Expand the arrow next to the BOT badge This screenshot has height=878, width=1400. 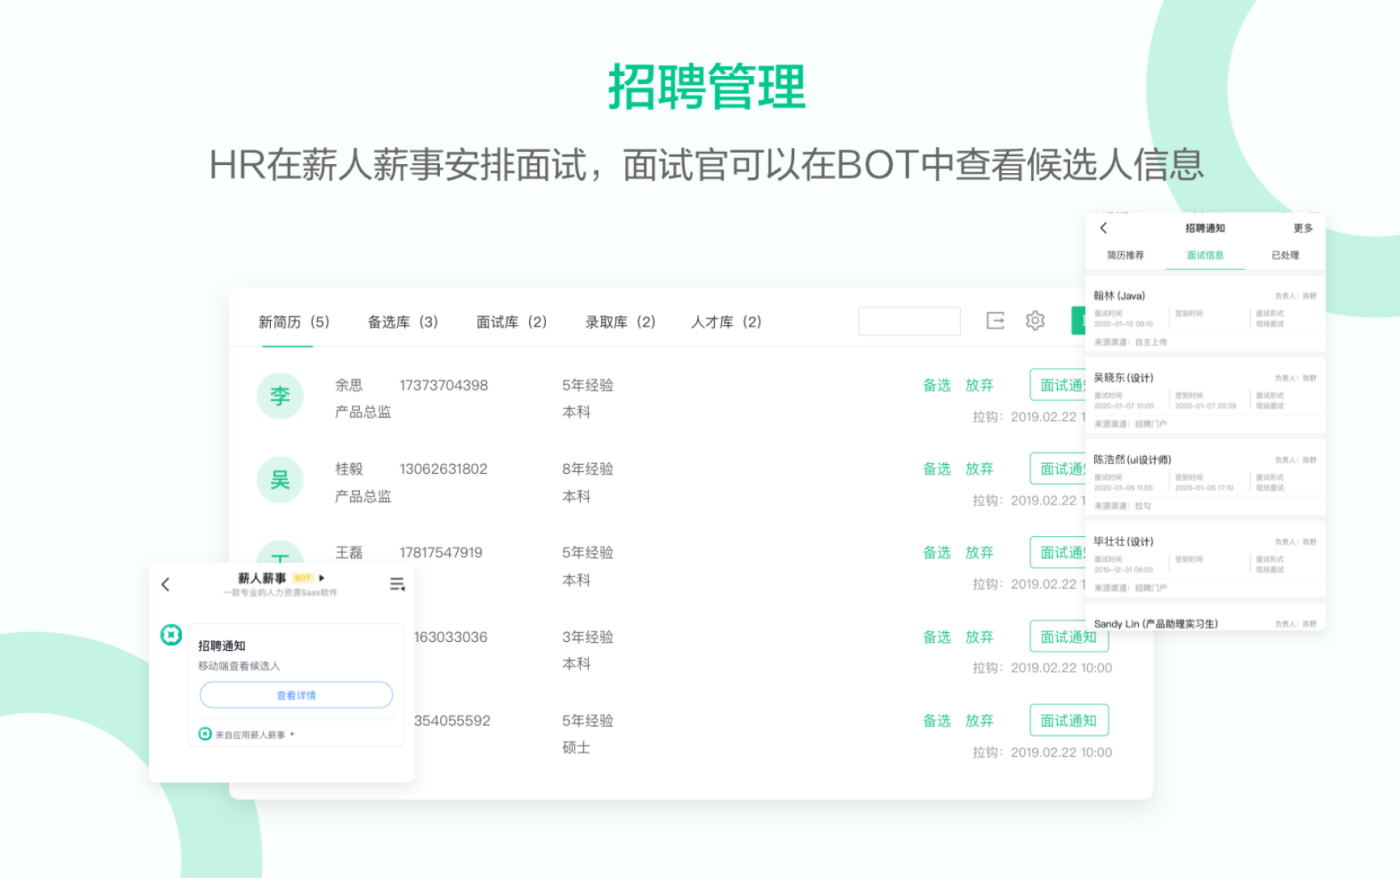[322, 578]
